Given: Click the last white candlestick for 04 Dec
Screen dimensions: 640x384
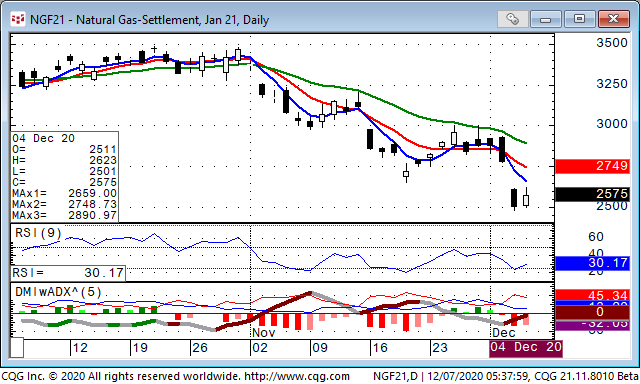Looking at the screenshot, I should (x=526, y=199).
